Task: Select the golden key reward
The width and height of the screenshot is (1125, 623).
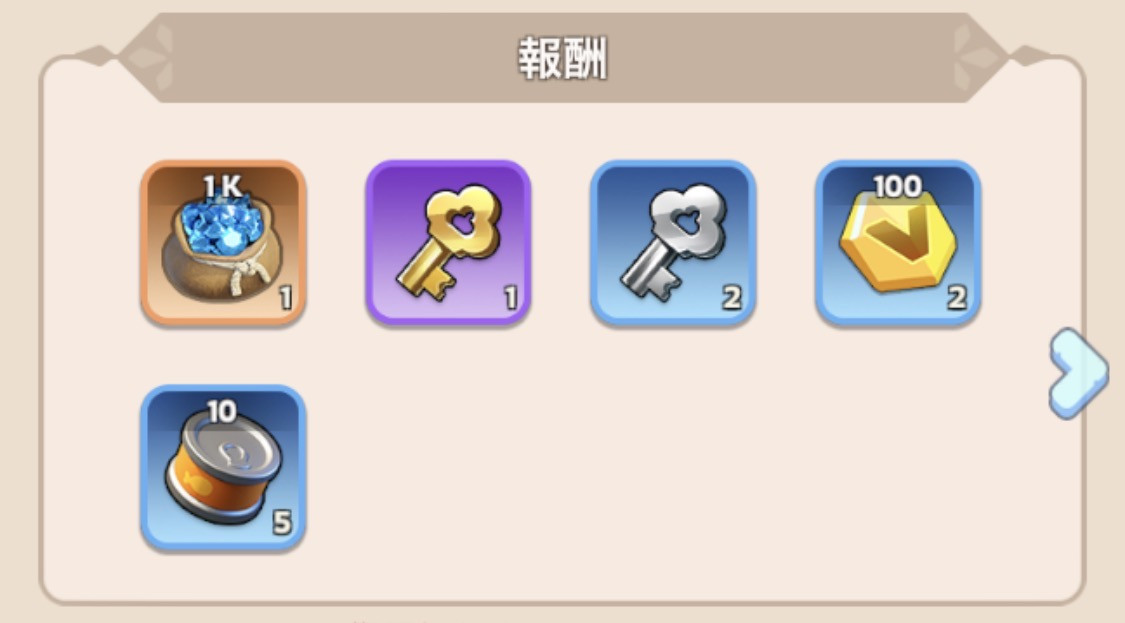Action: coord(448,243)
